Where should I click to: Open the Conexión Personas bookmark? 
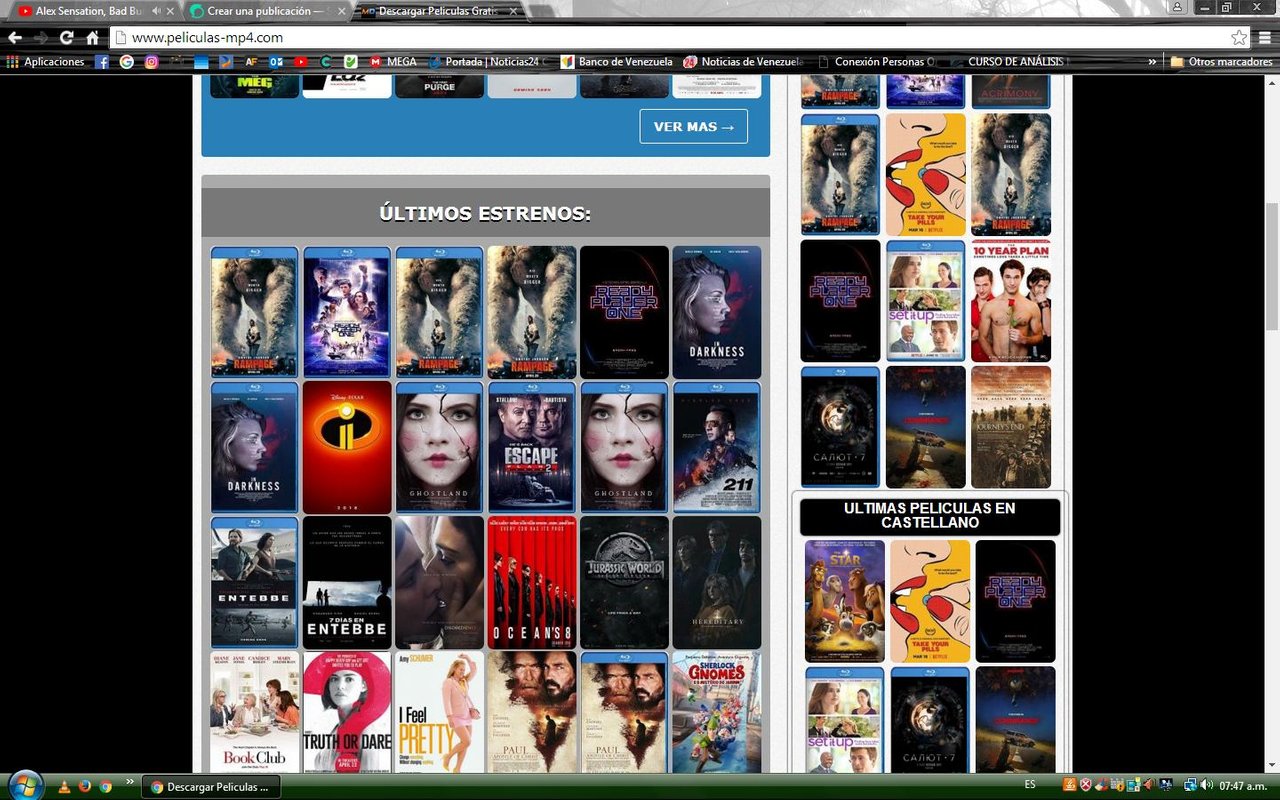(877, 62)
